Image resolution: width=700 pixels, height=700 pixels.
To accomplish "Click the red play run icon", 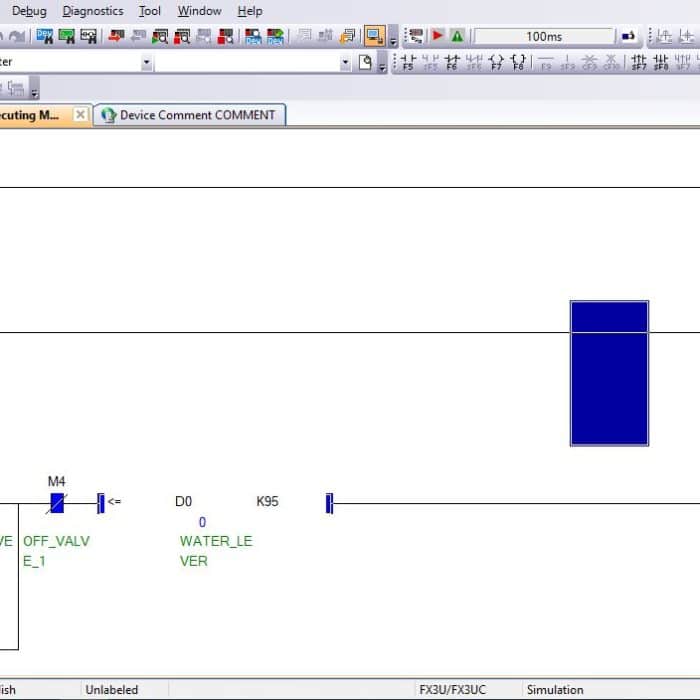I will point(438,36).
